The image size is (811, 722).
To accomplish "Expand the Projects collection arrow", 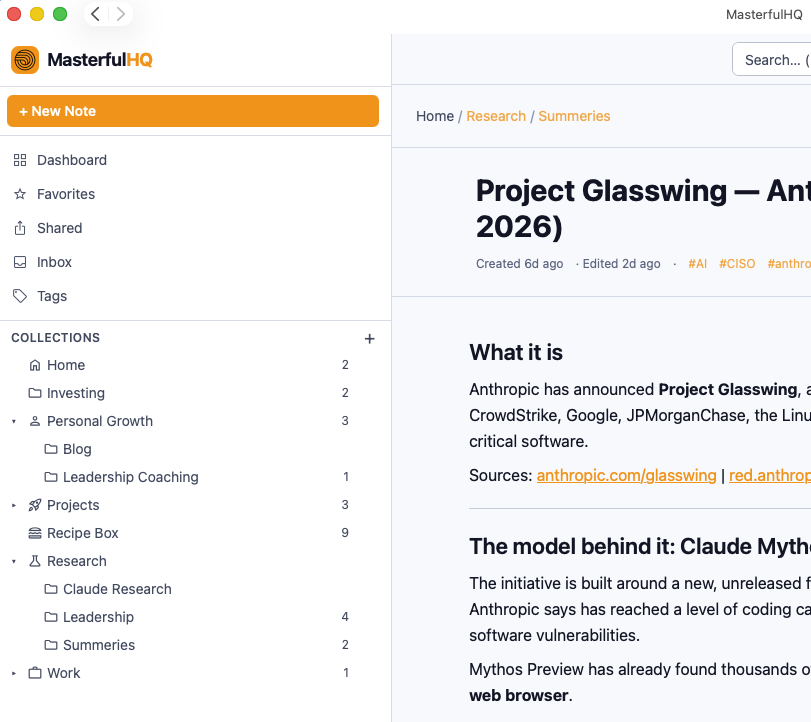I will point(14,505).
